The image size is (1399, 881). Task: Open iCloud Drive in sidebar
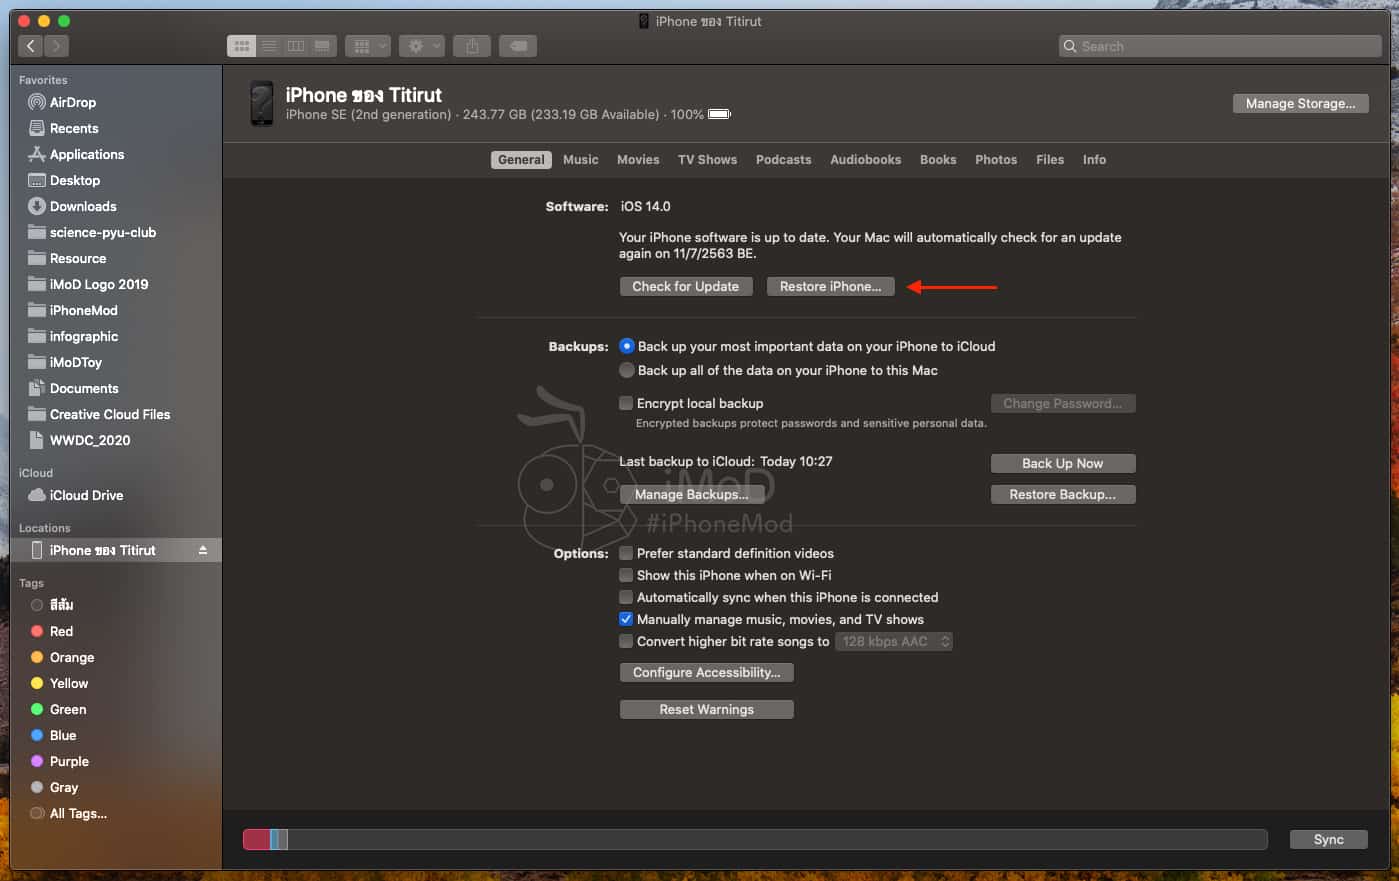[x=86, y=495]
